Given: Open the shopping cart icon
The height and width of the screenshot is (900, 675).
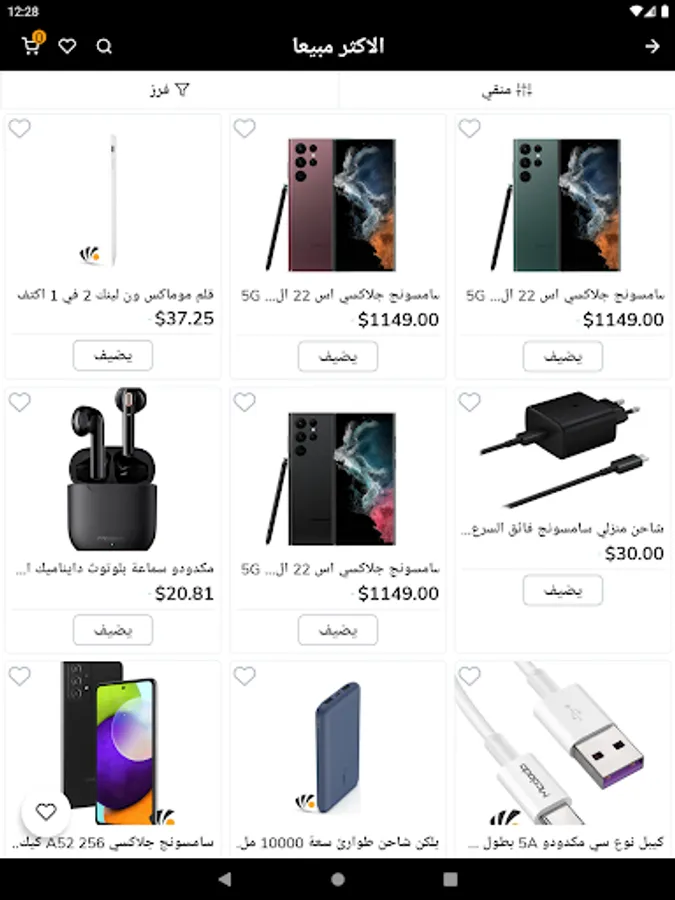Looking at the screenshot, I should (x=32, y=45).
